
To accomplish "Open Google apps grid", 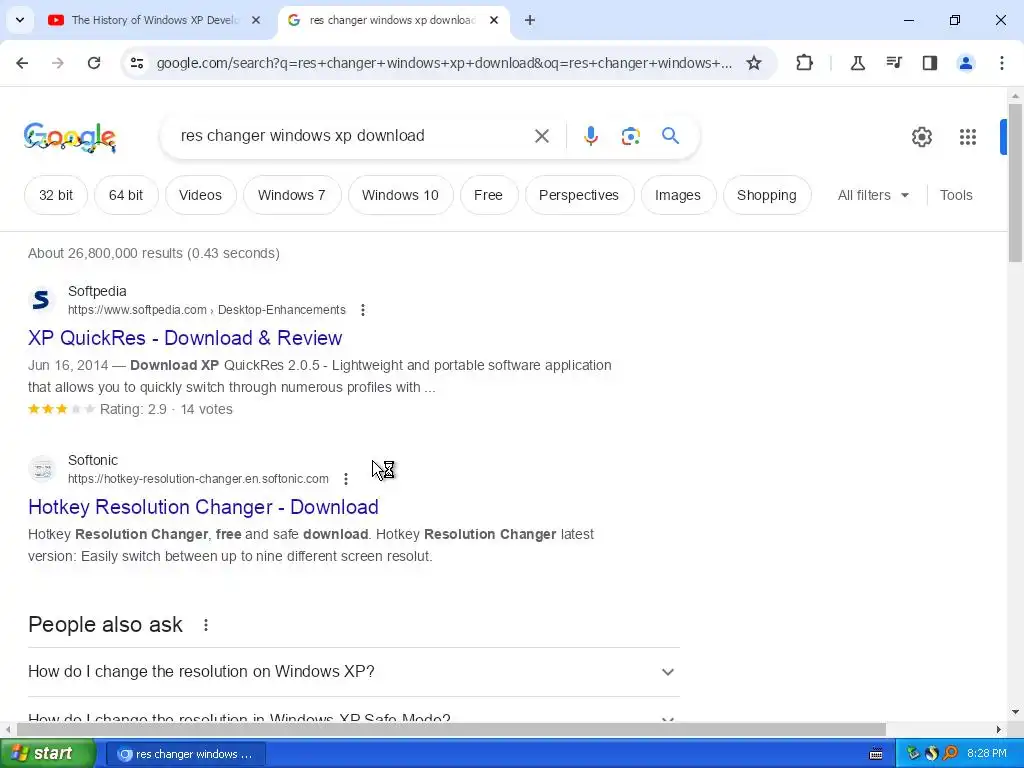I will pos(967,136).
